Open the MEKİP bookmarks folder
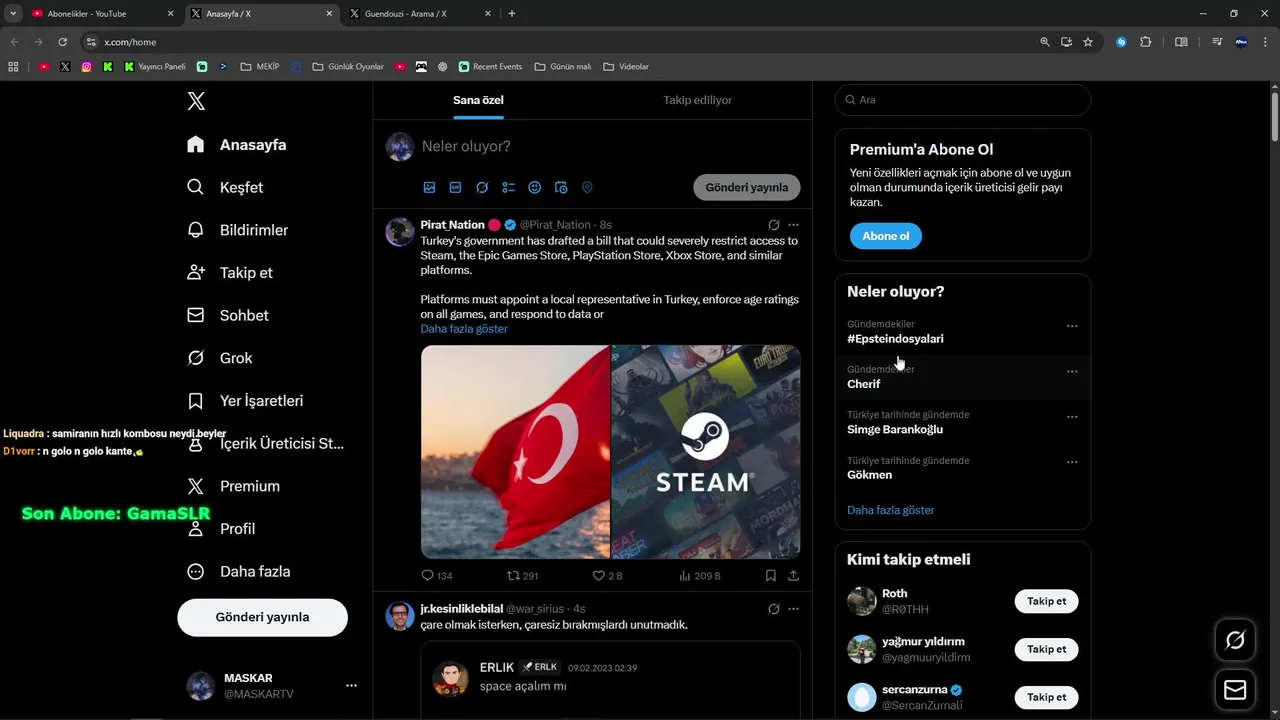The image size is (1280, 720). (x=259, y=67)
